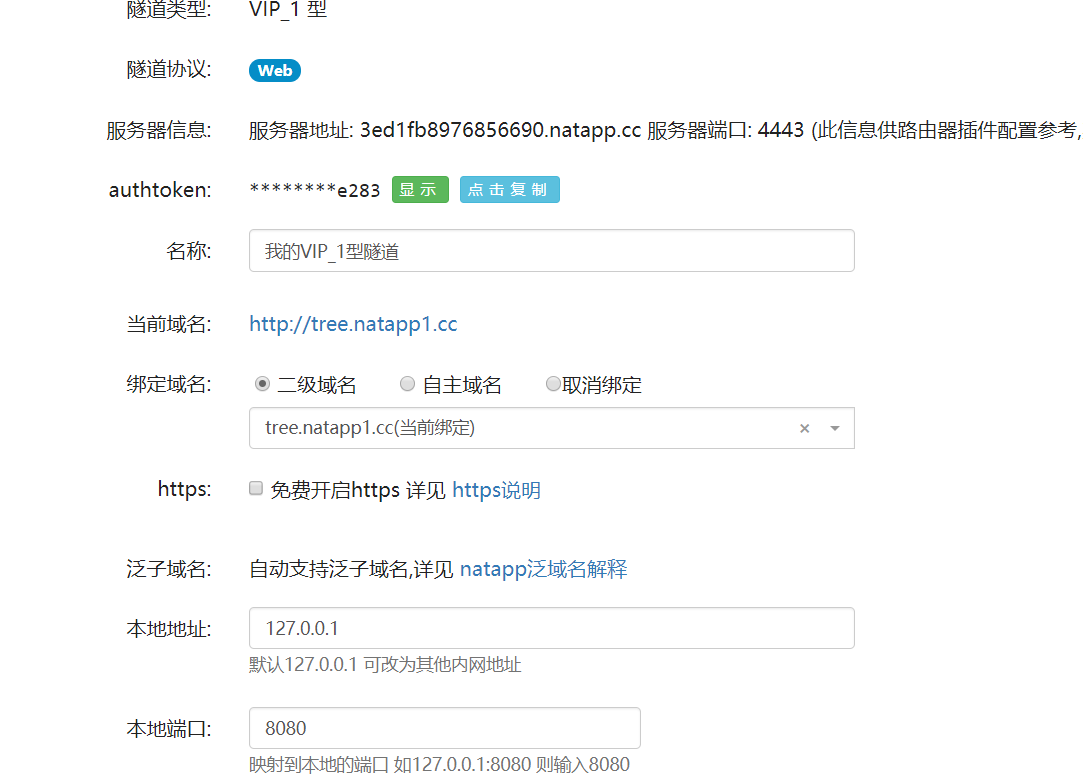Click the green 显示 button to show the authtoken
The height and width of the screenshot is (781, 1083).
[x=420, y=190]
